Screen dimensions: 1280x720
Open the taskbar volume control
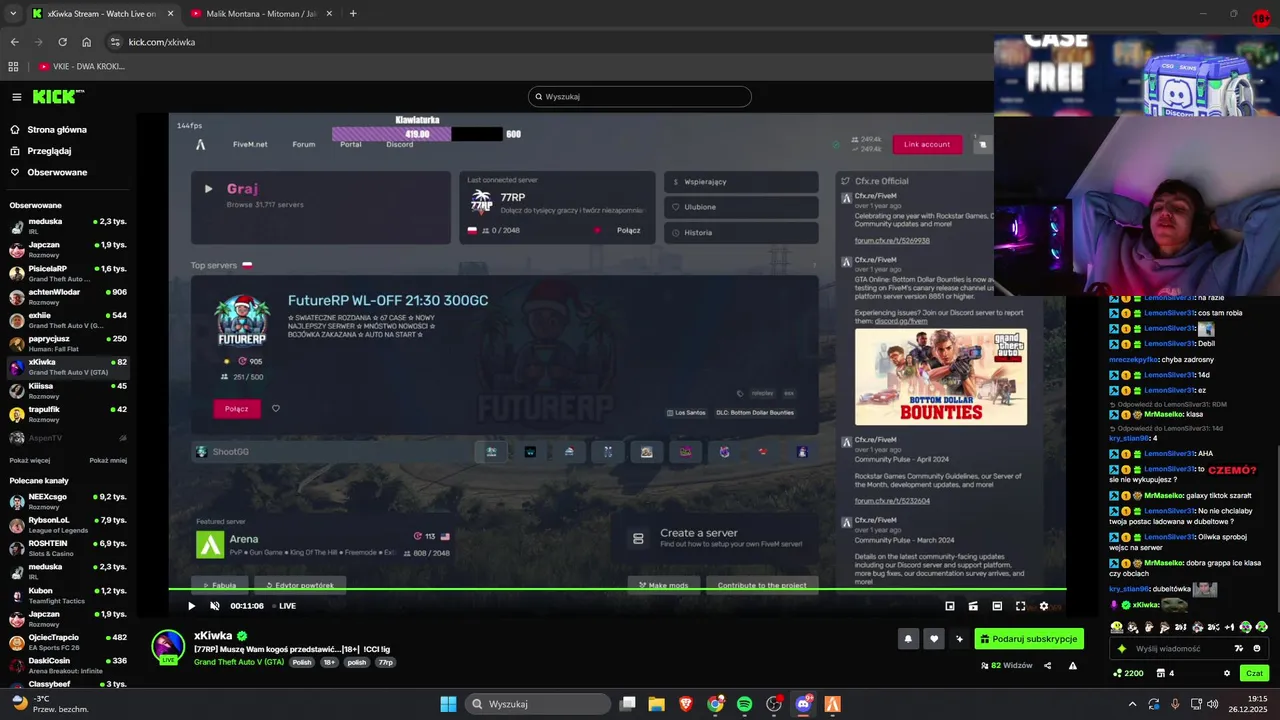tap(1215, 704)
